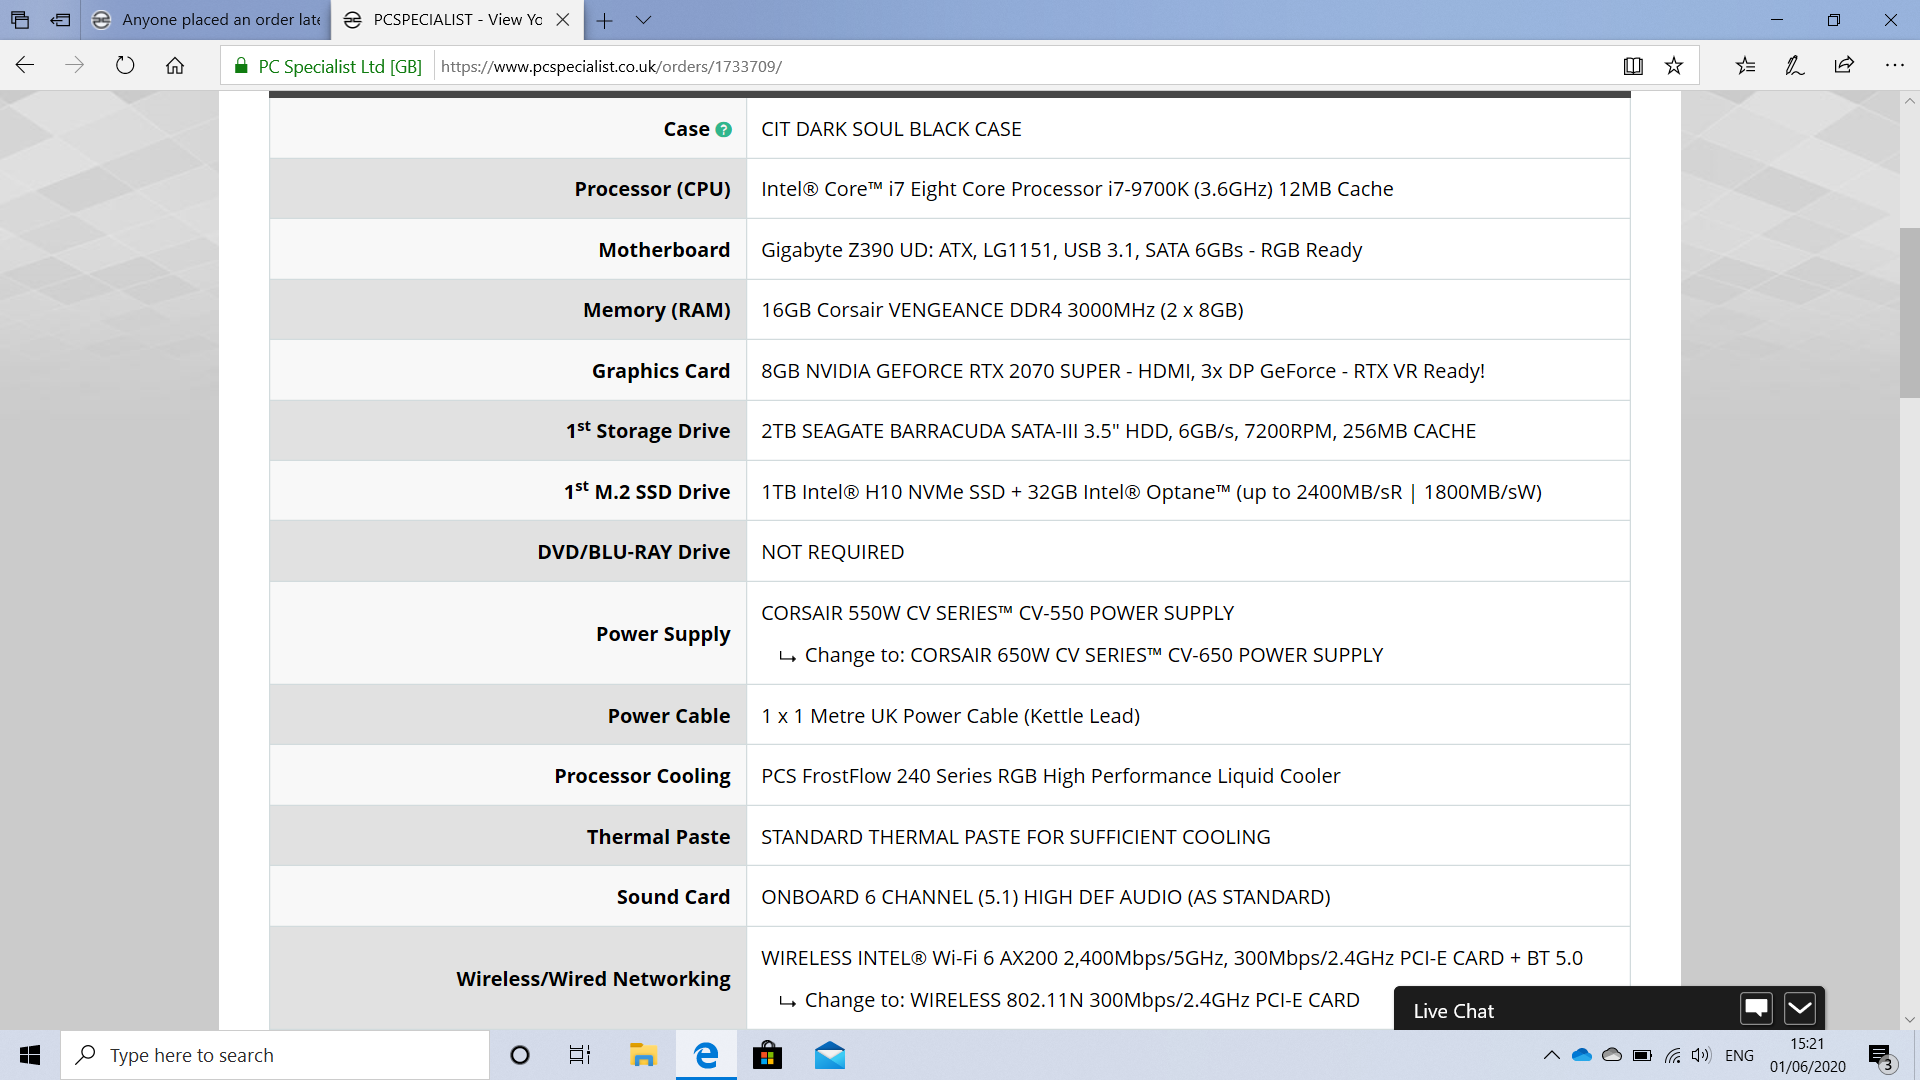This screenshot has width=1920, height=1080.
Task: Click 'NOT REQUIRED' DVD drive value
Action: [x=832, y=552]
